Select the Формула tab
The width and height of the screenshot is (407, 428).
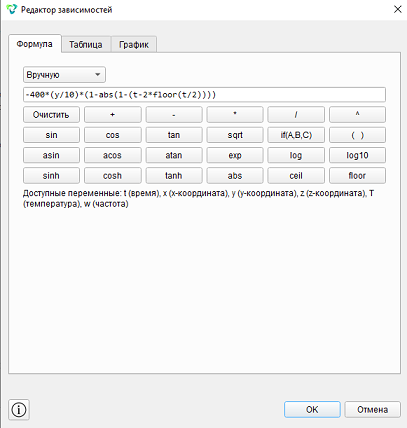pos(35,44)
